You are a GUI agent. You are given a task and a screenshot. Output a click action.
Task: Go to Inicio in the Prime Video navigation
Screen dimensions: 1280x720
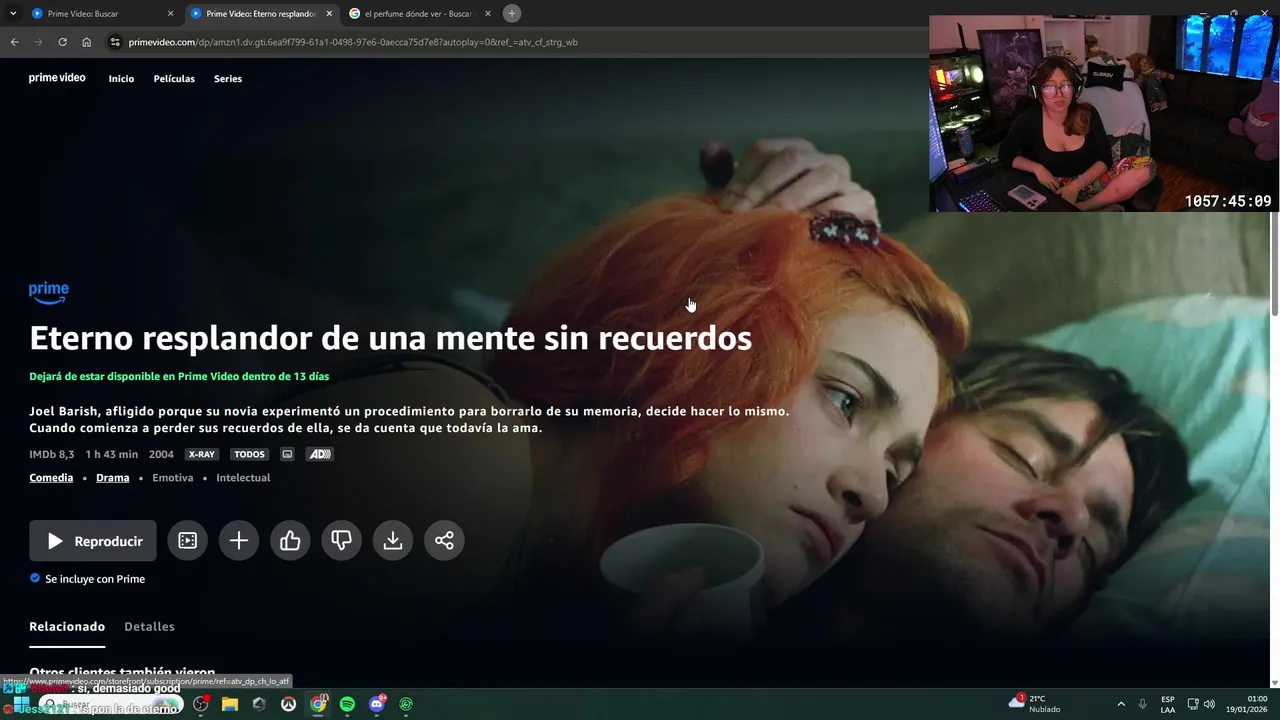(x=121, y=79)
